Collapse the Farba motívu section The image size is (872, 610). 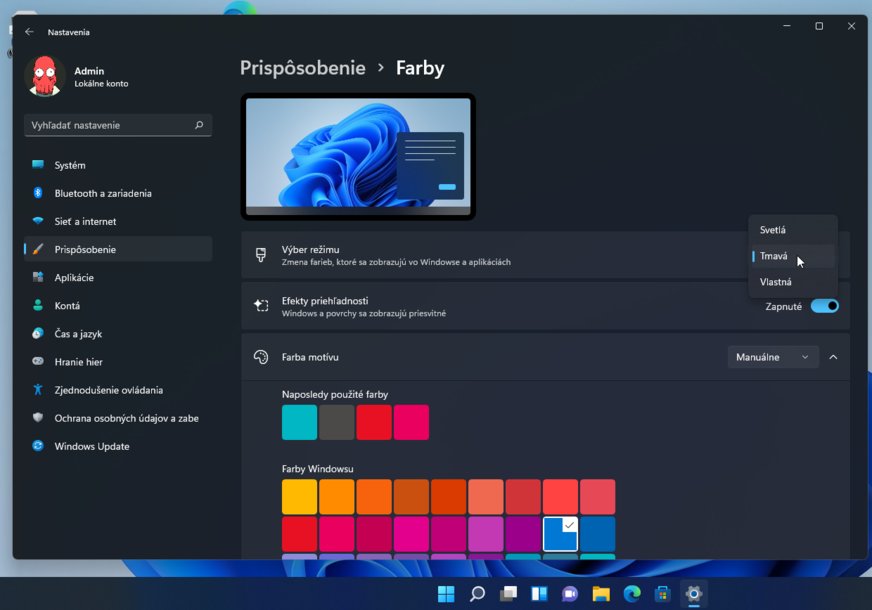pyautogui.click(x=833, y=357)
